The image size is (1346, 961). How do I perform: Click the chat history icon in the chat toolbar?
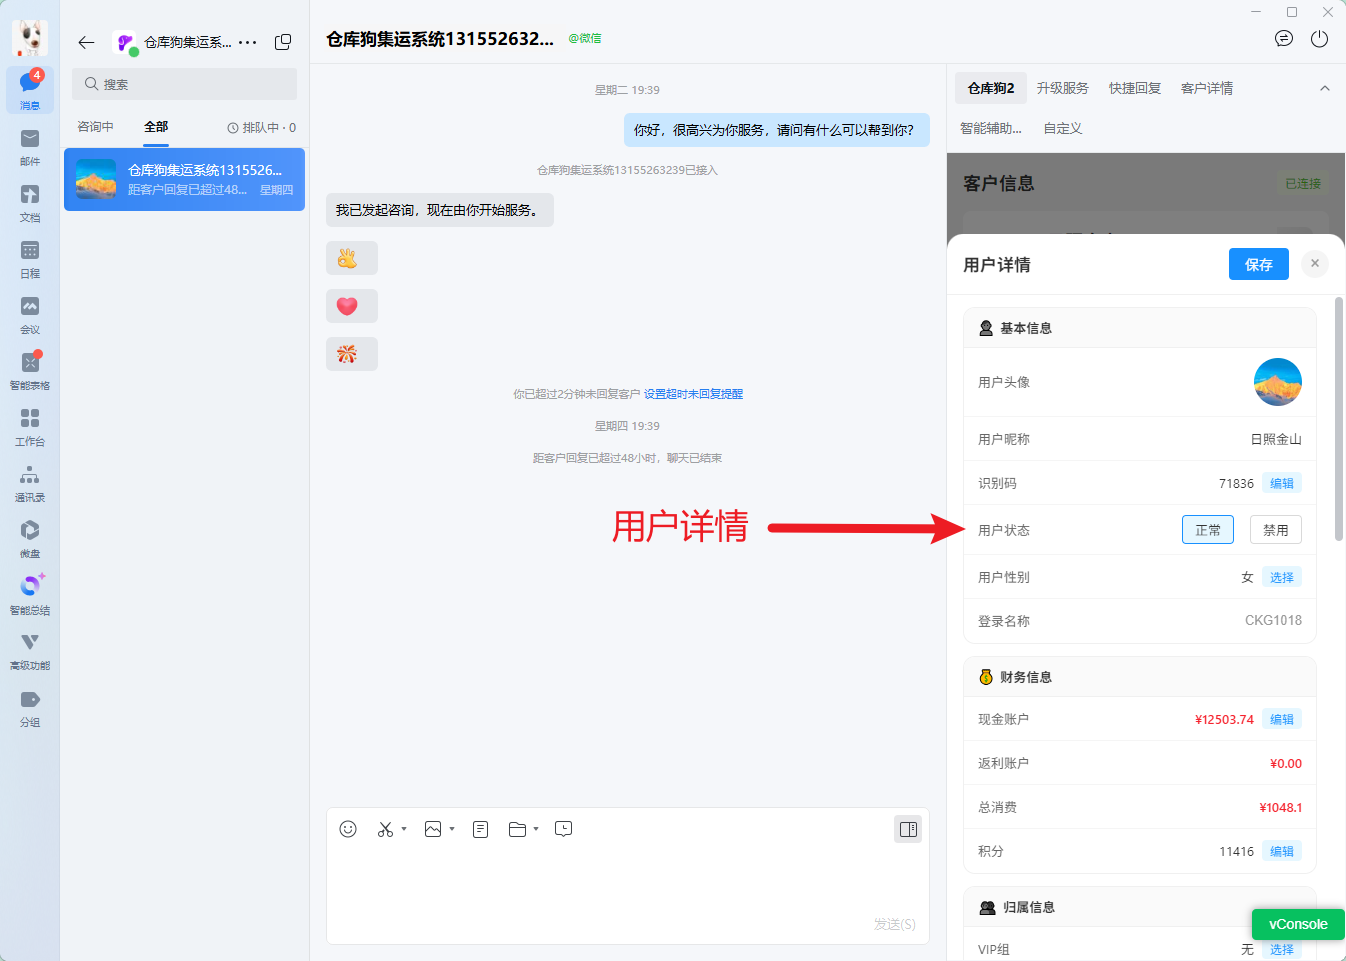(564, 829)
